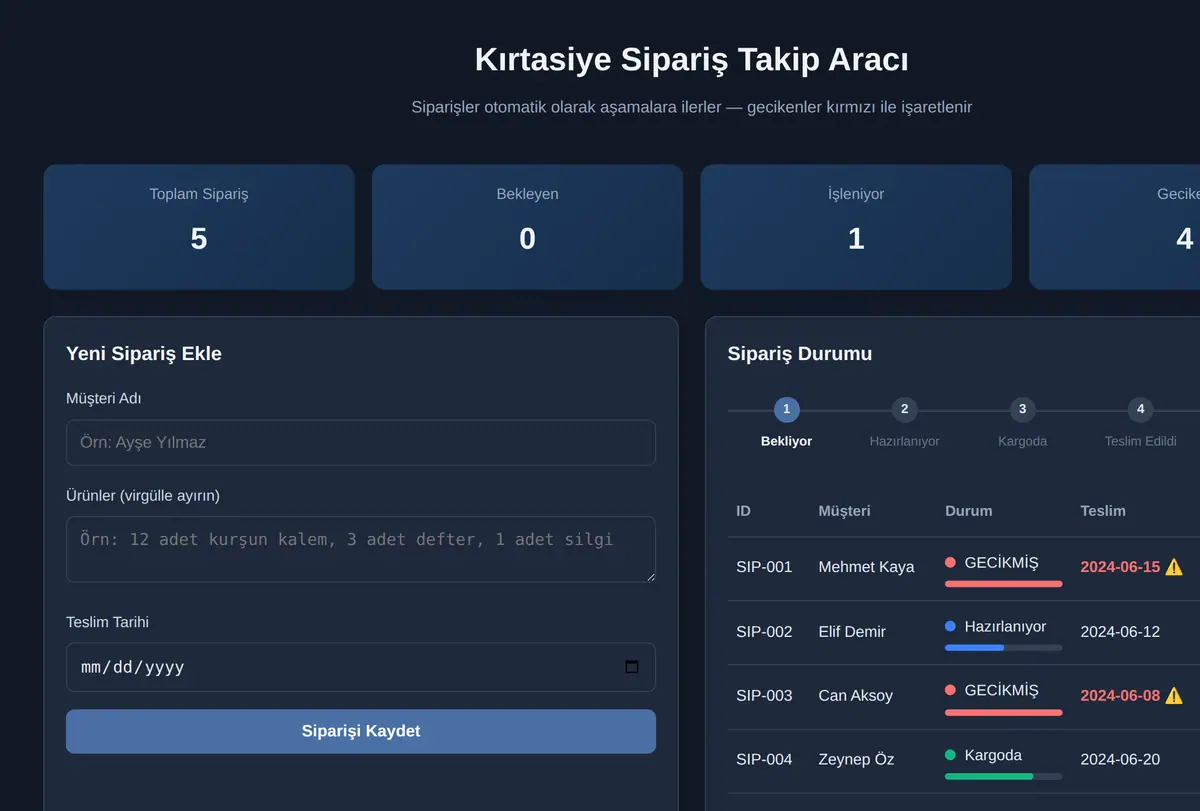
Task: Click the Teslim column header
Action: pos(1103,511)
